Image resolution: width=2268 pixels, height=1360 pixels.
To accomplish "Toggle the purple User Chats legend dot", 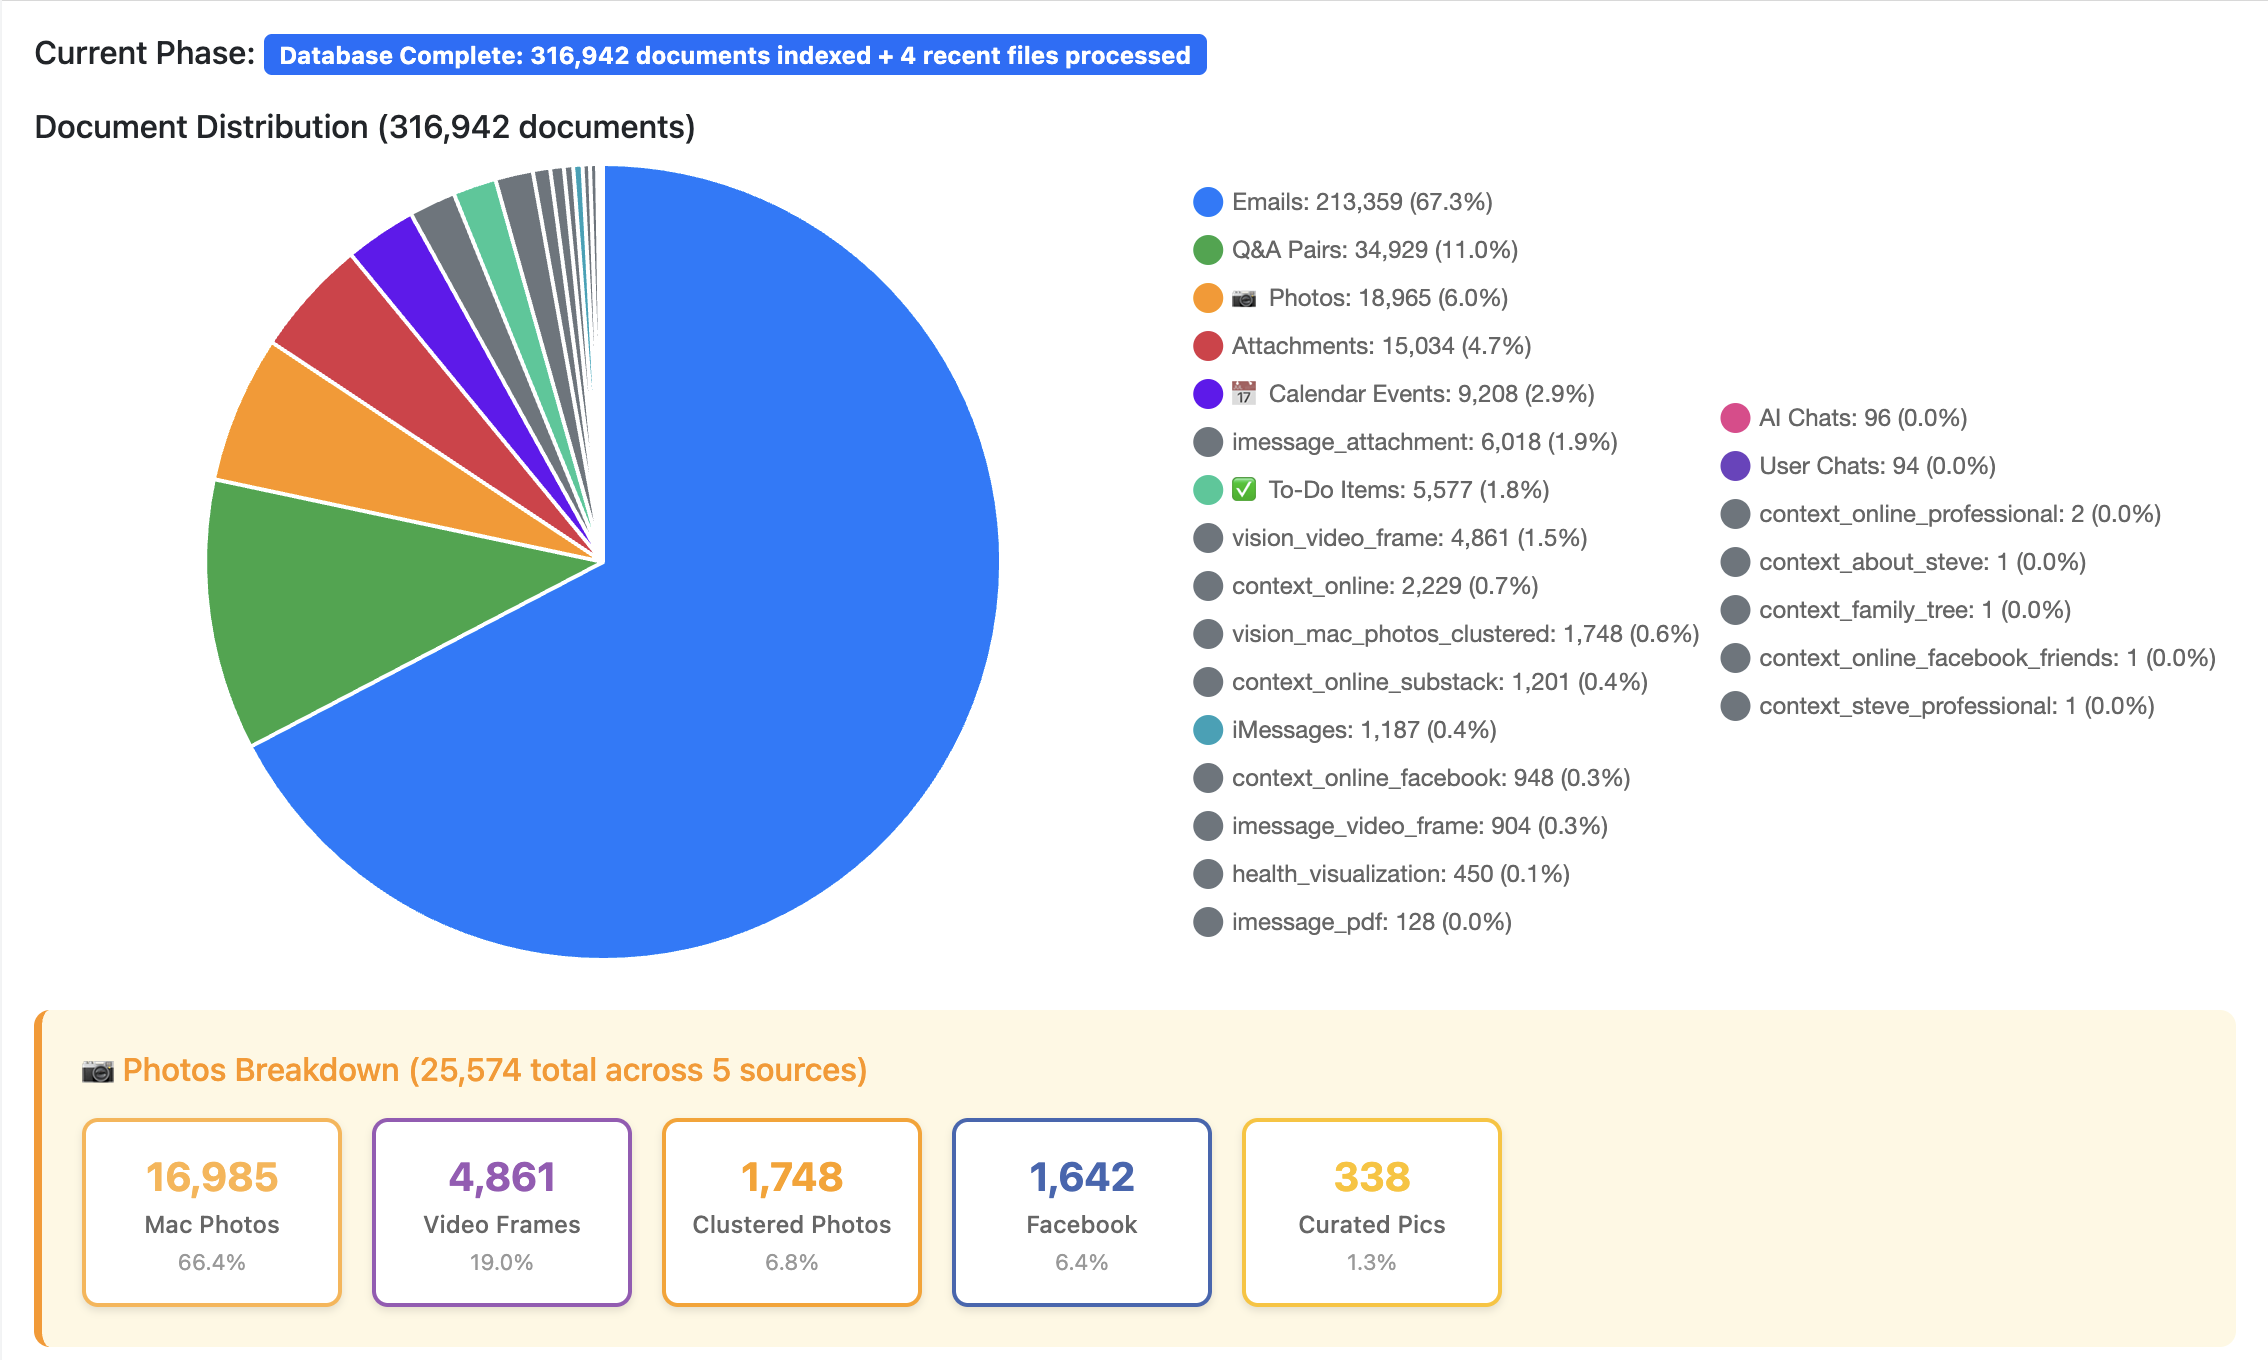I will coord(1735,466).
